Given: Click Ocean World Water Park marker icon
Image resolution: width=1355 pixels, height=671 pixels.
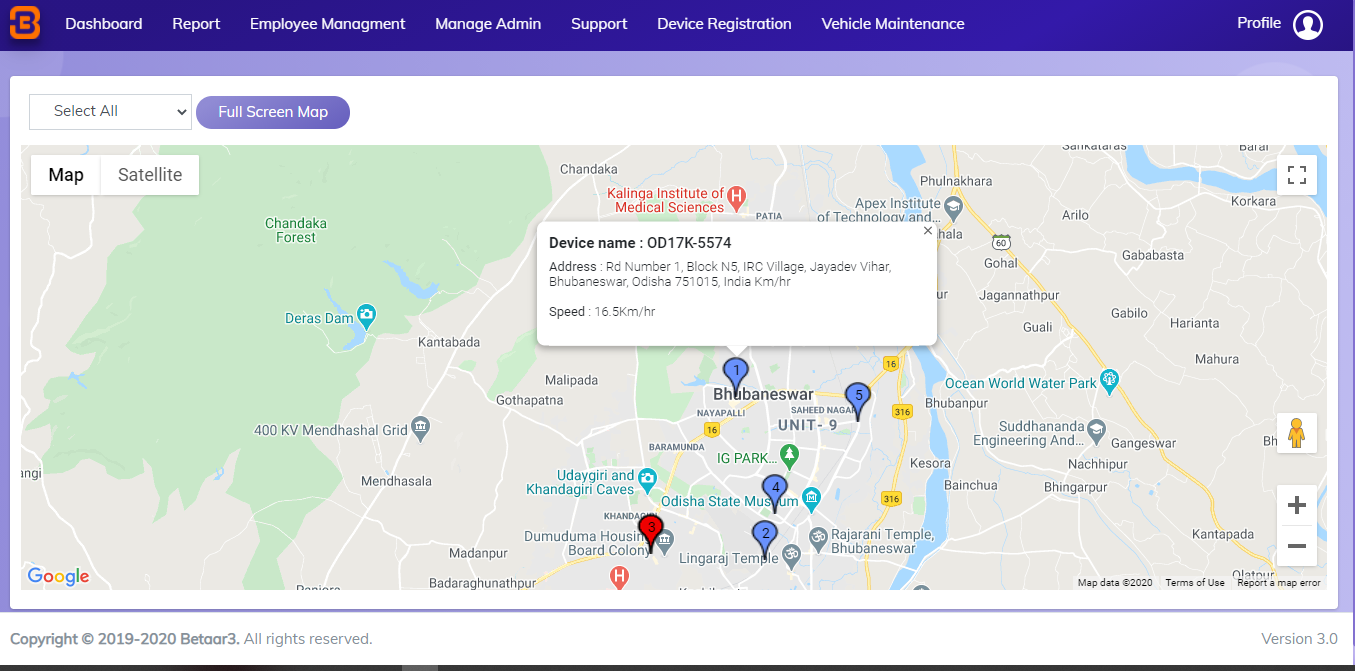Looking at the screenshot, I should 1109,379.
